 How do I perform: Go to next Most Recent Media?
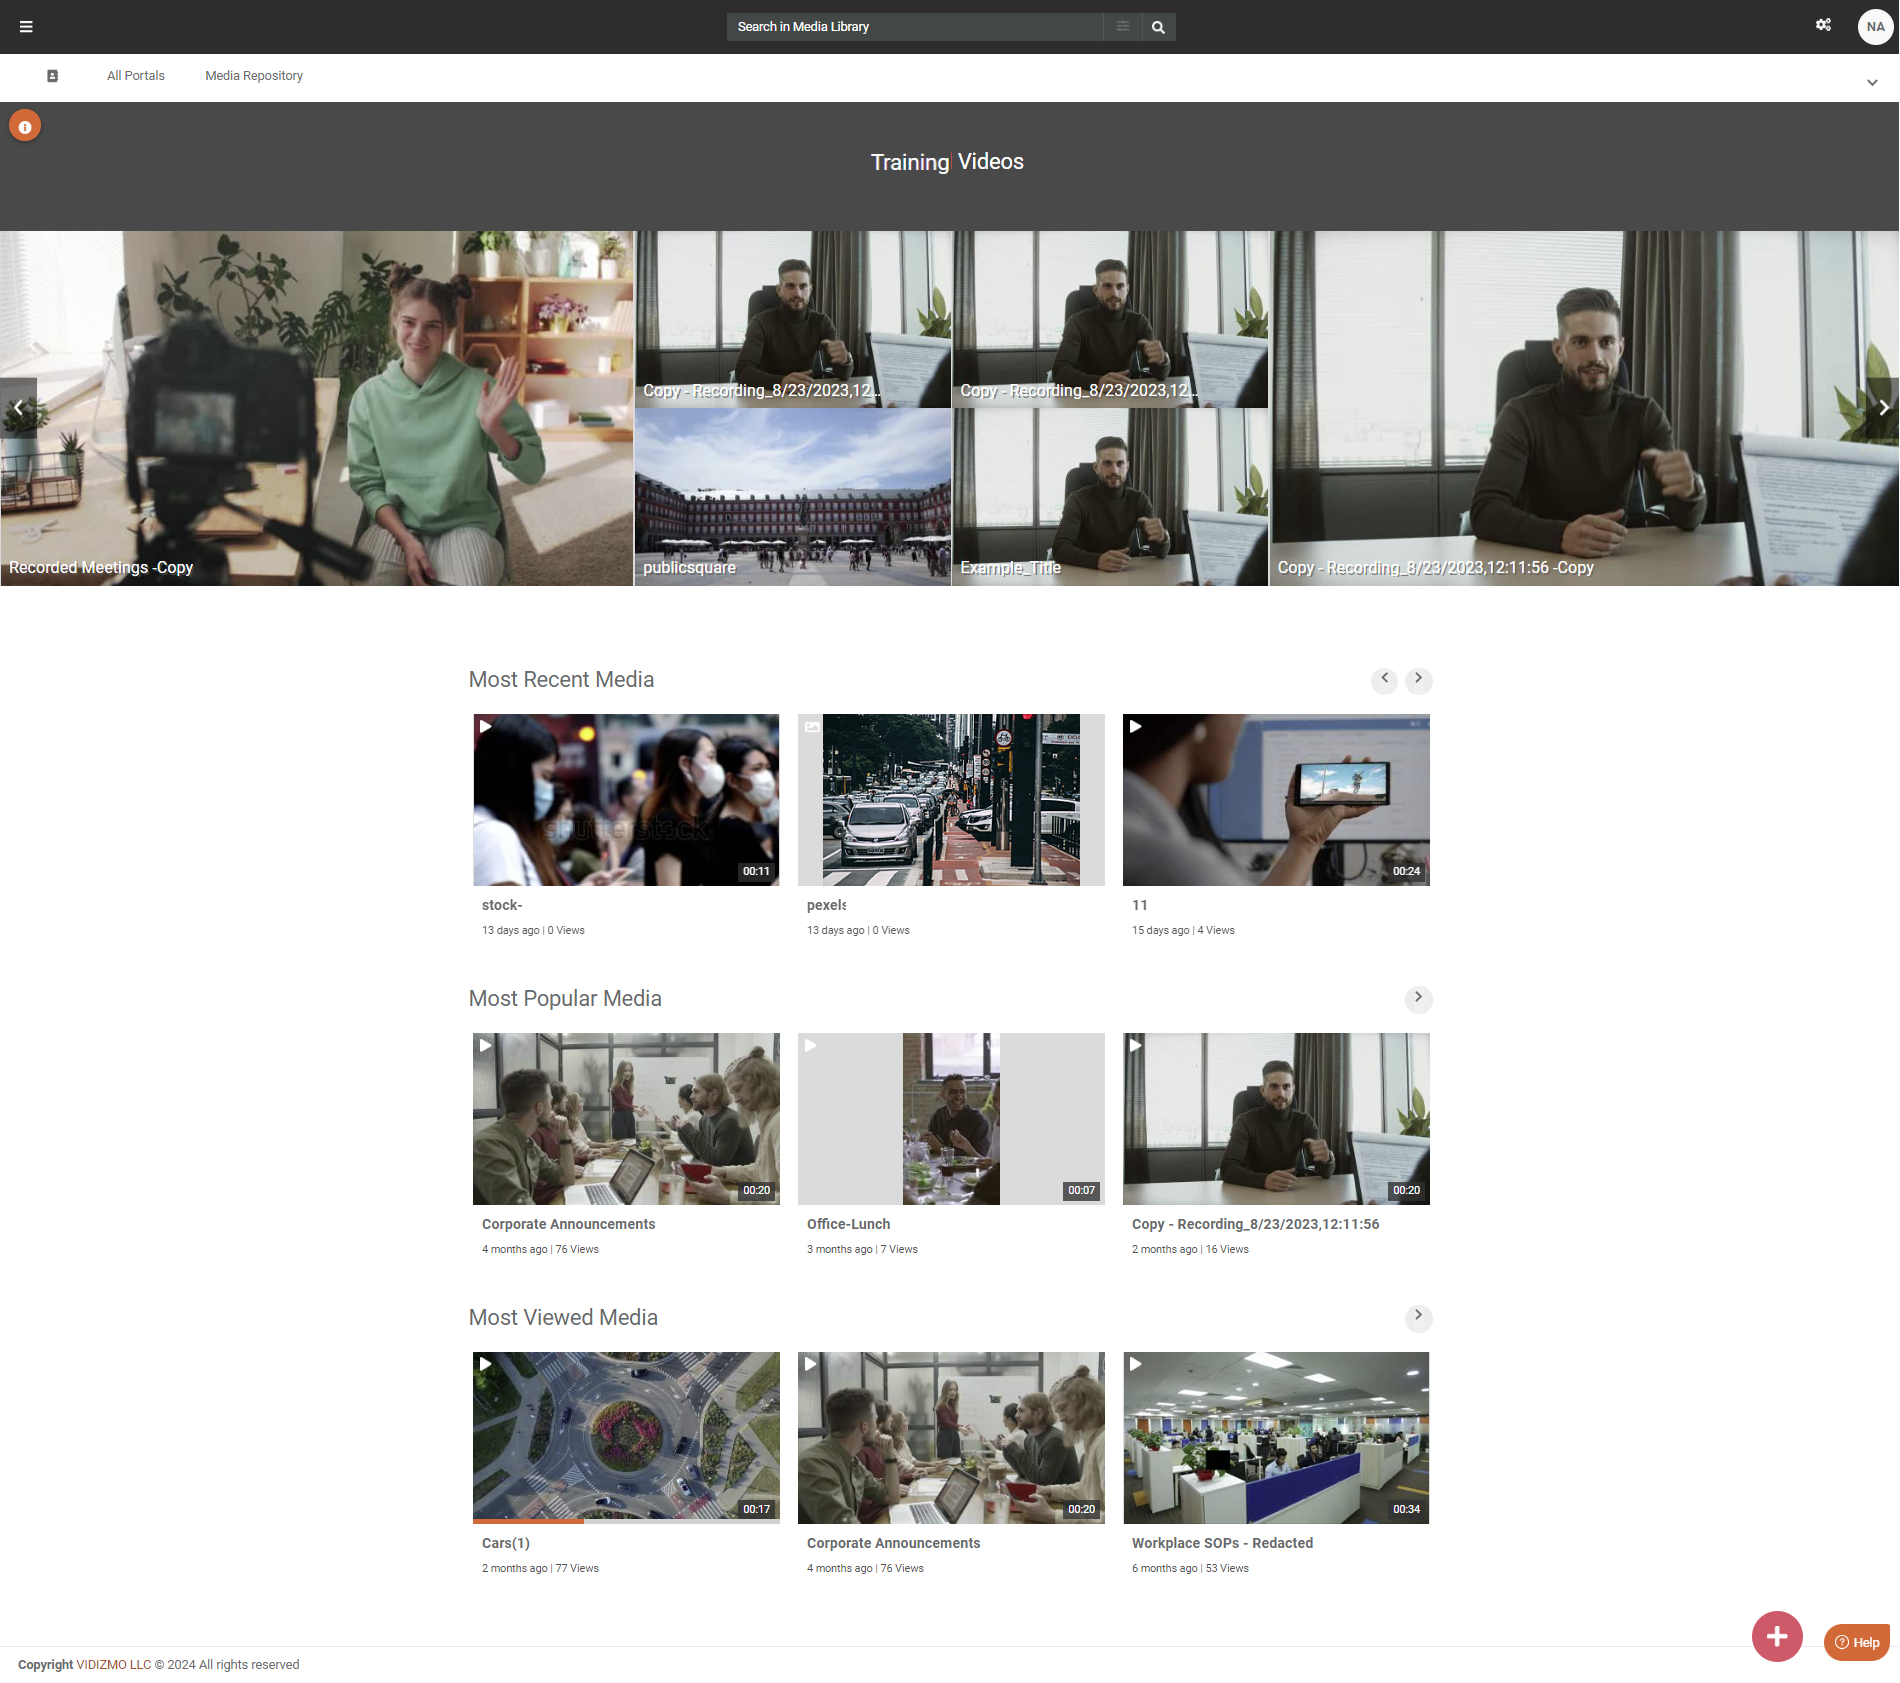1418,679
